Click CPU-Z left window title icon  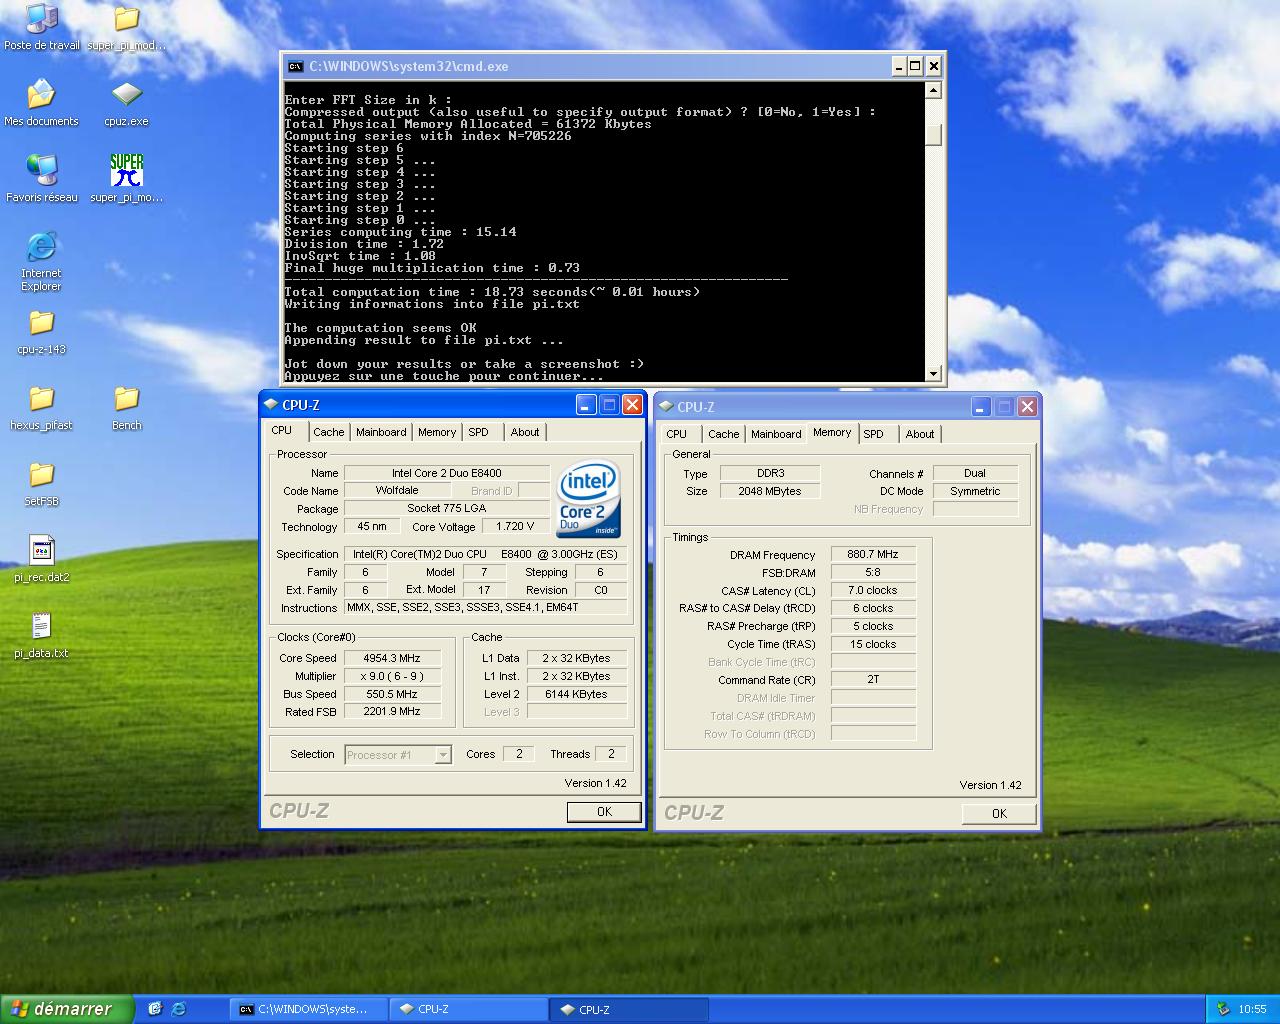tap(271, 405)
